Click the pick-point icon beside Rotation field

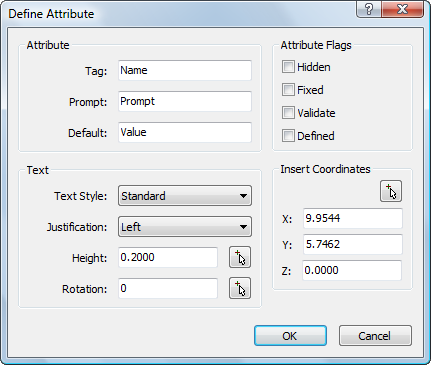240,288
